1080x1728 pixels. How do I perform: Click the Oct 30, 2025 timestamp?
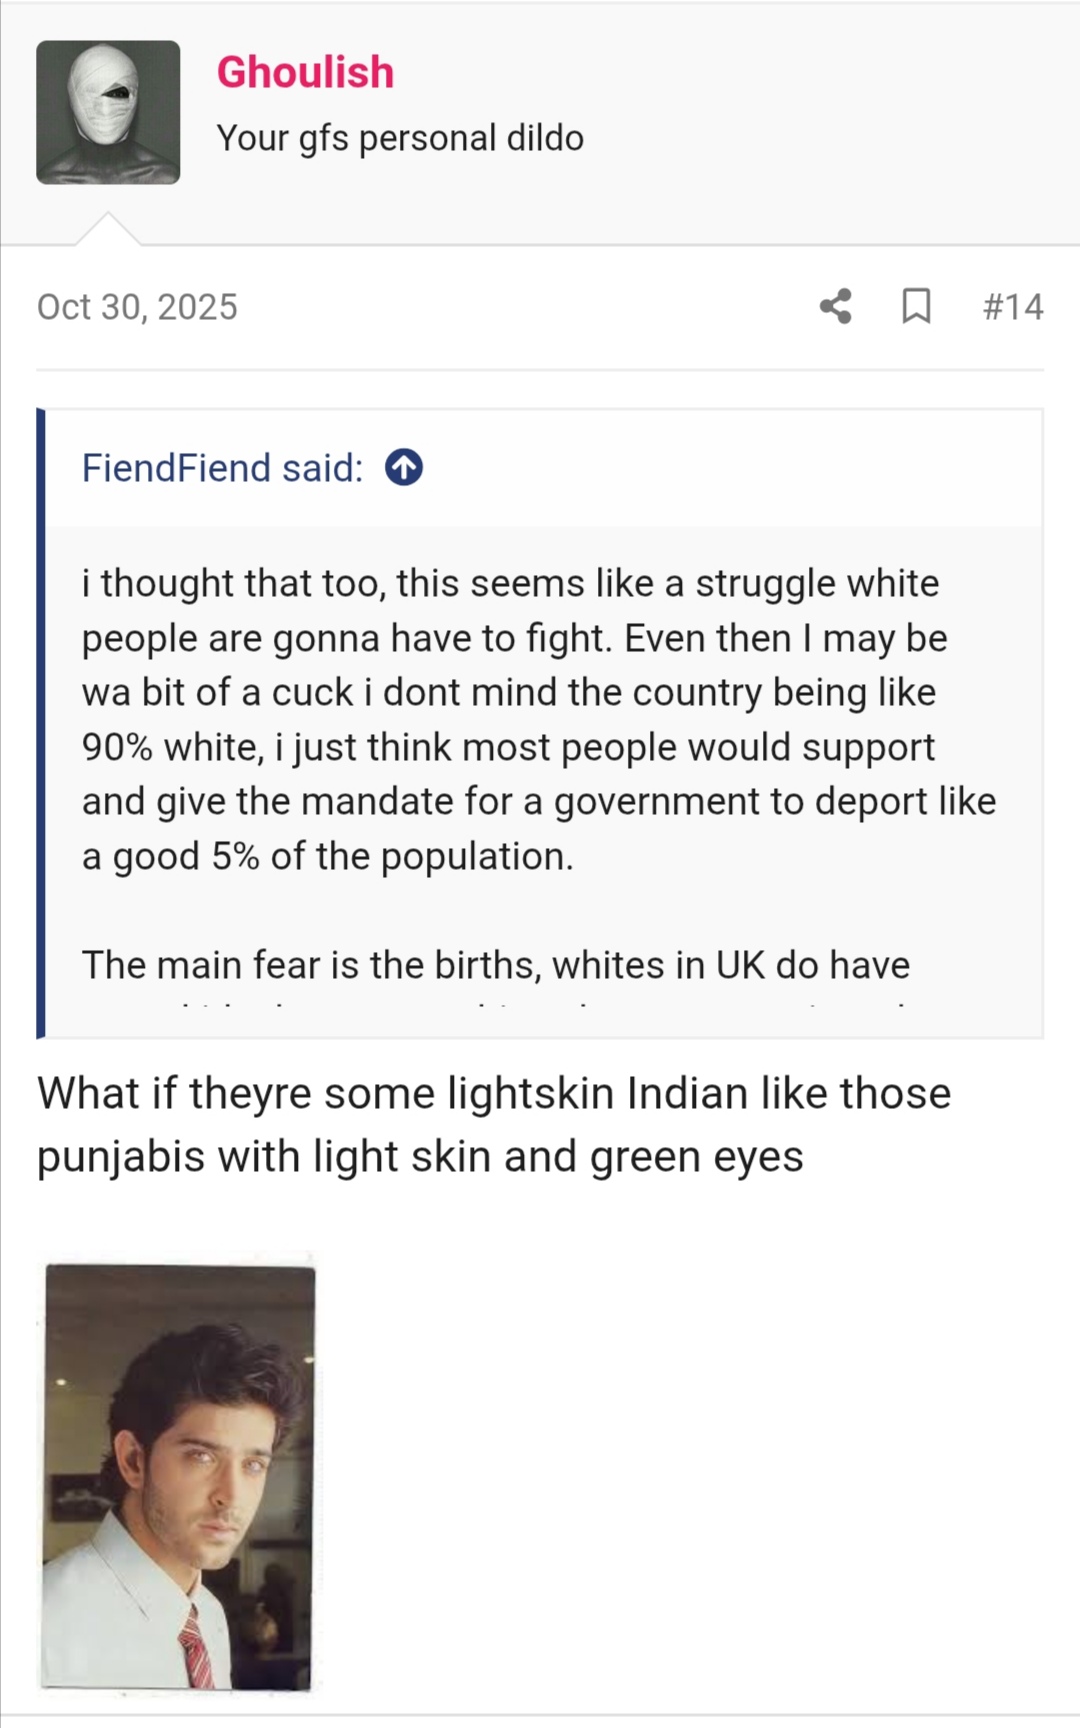(x=137, y=306)
